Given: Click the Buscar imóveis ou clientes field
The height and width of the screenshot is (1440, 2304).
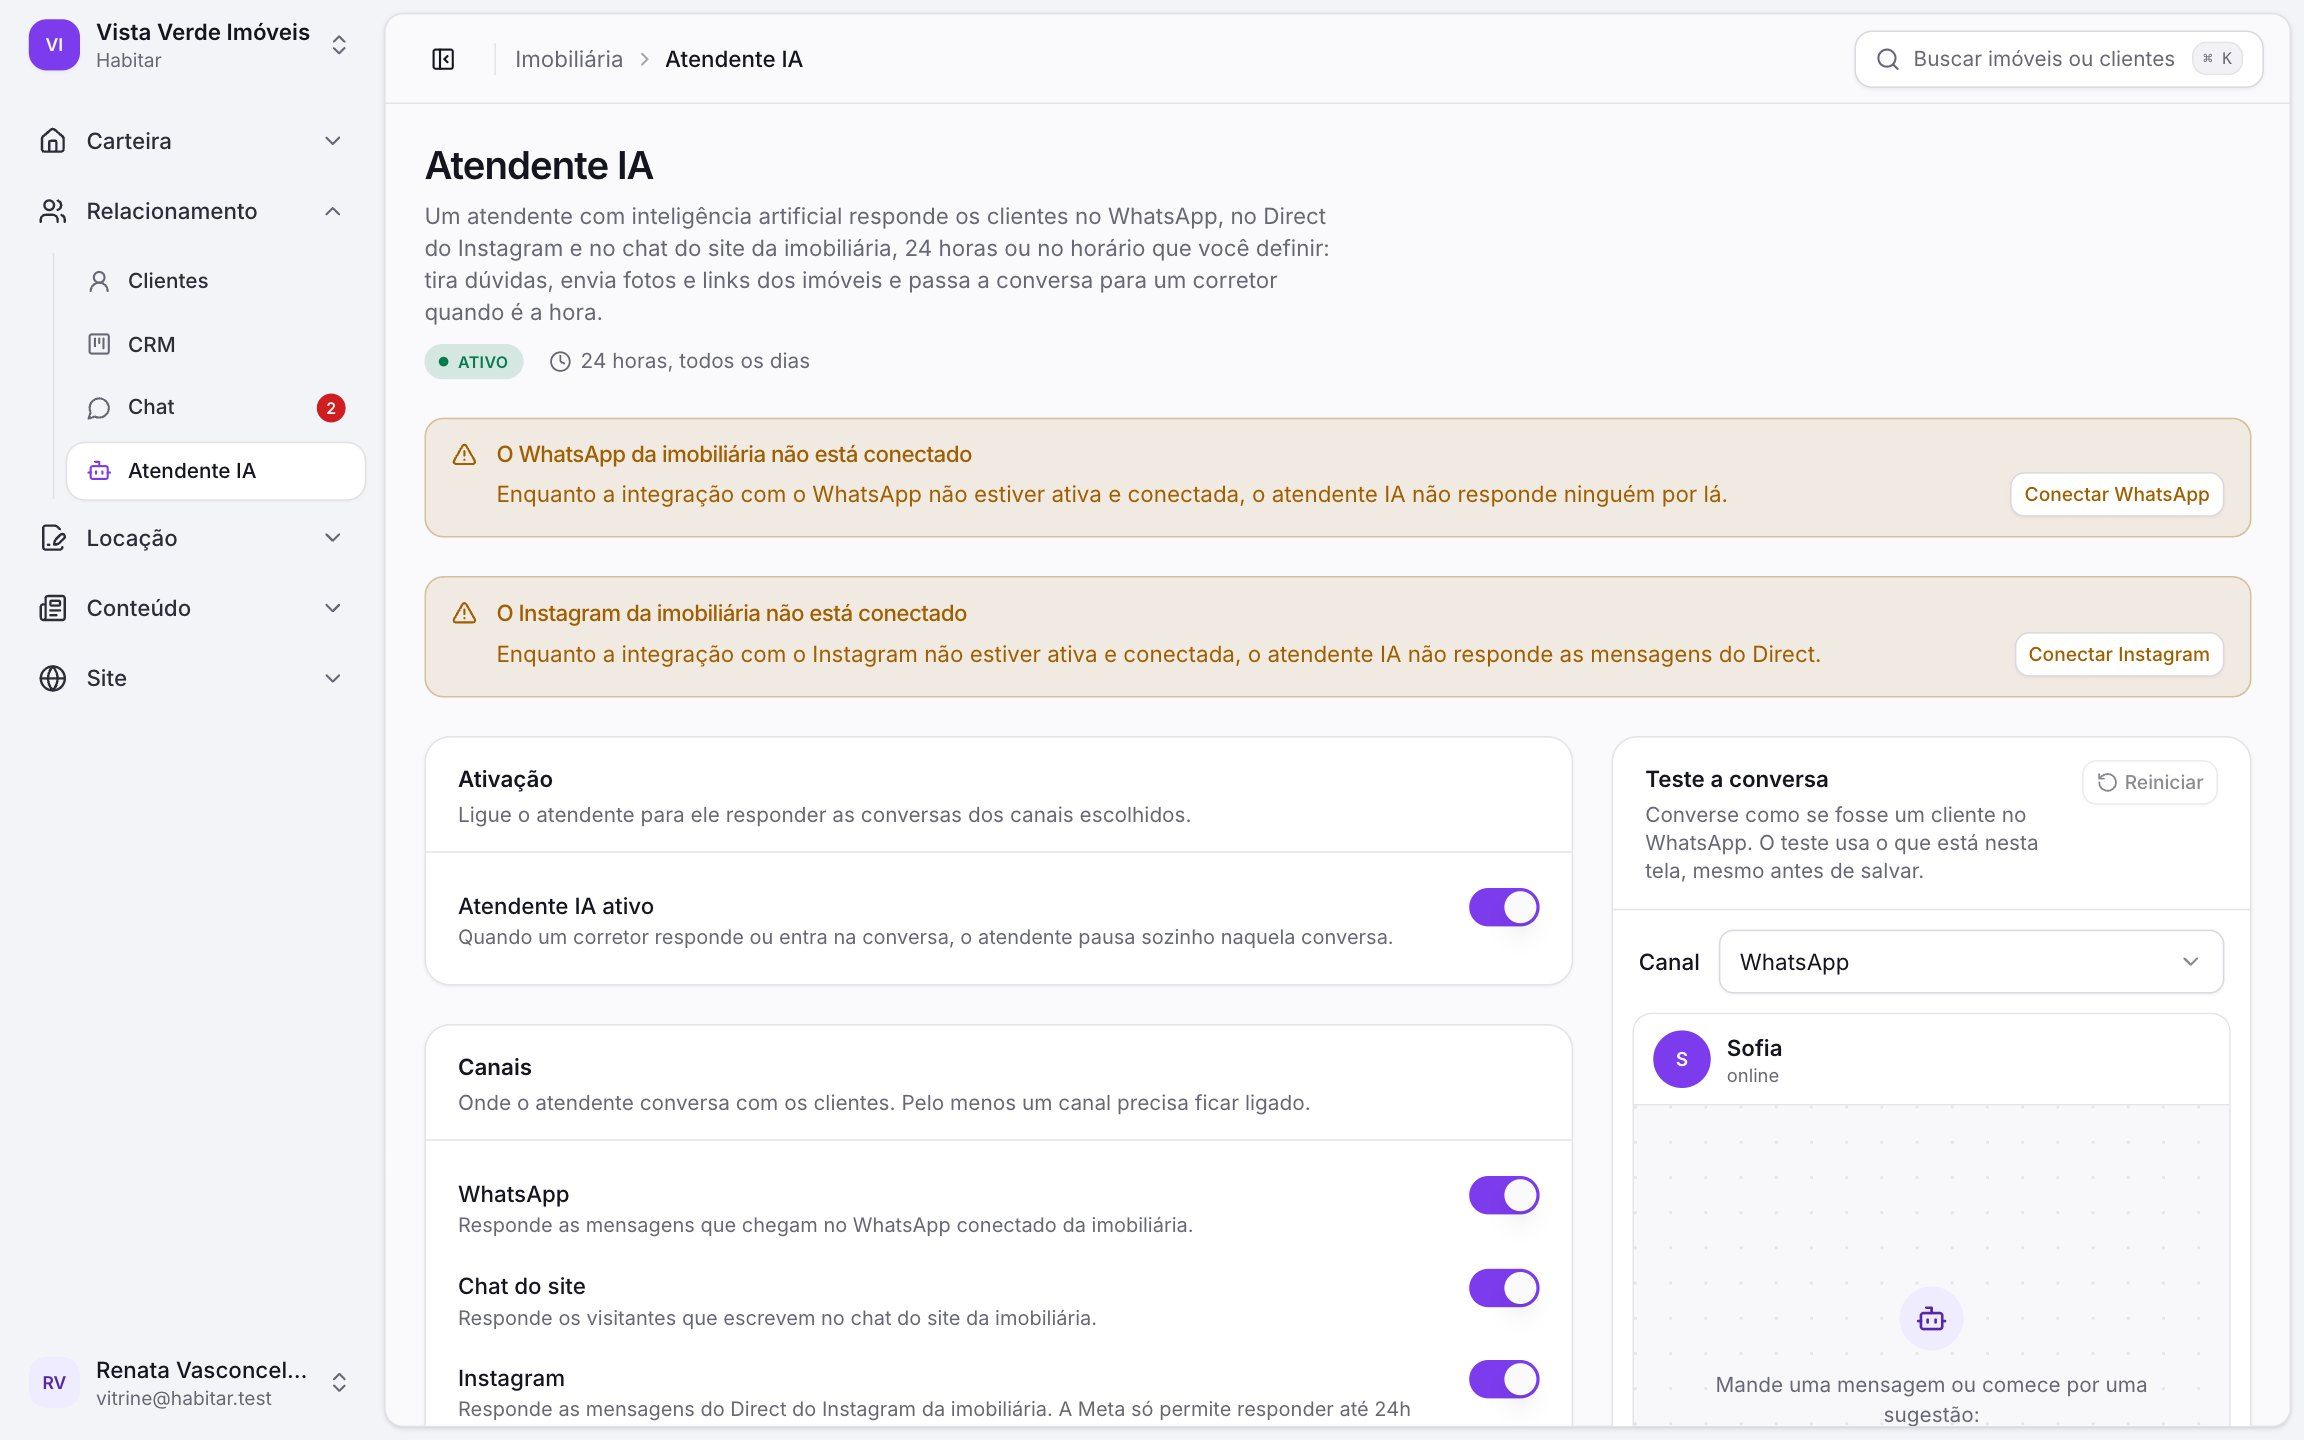Looking at the screenshot, I should [x=2058, y=59].
